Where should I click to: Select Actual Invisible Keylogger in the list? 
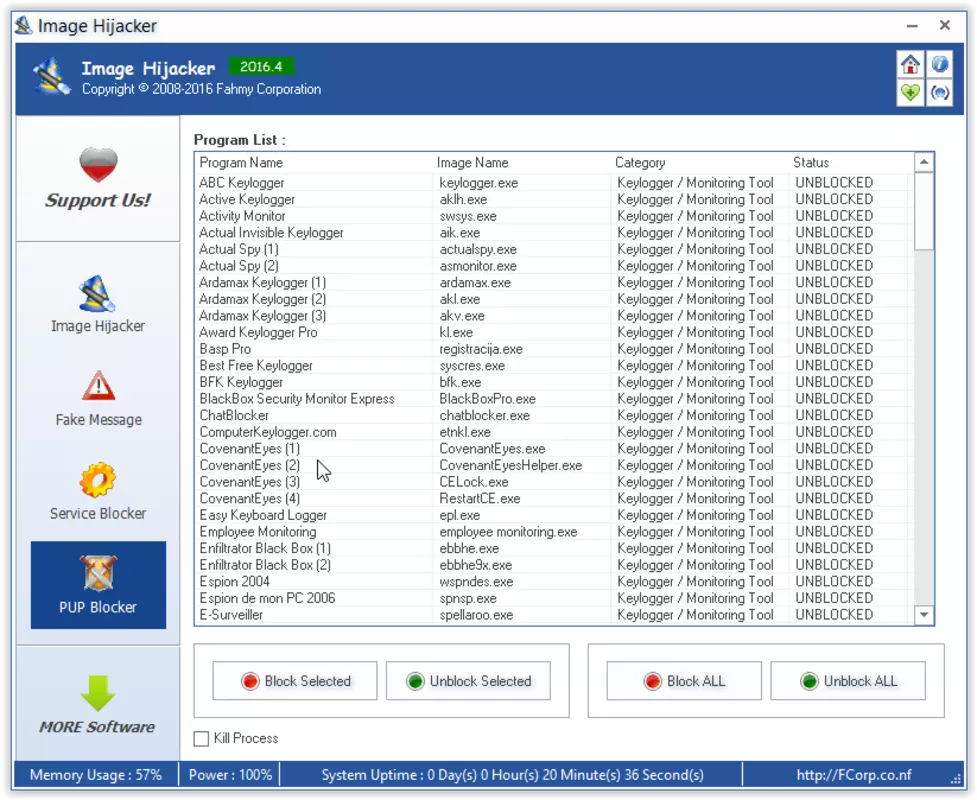[x=554, y=232]
